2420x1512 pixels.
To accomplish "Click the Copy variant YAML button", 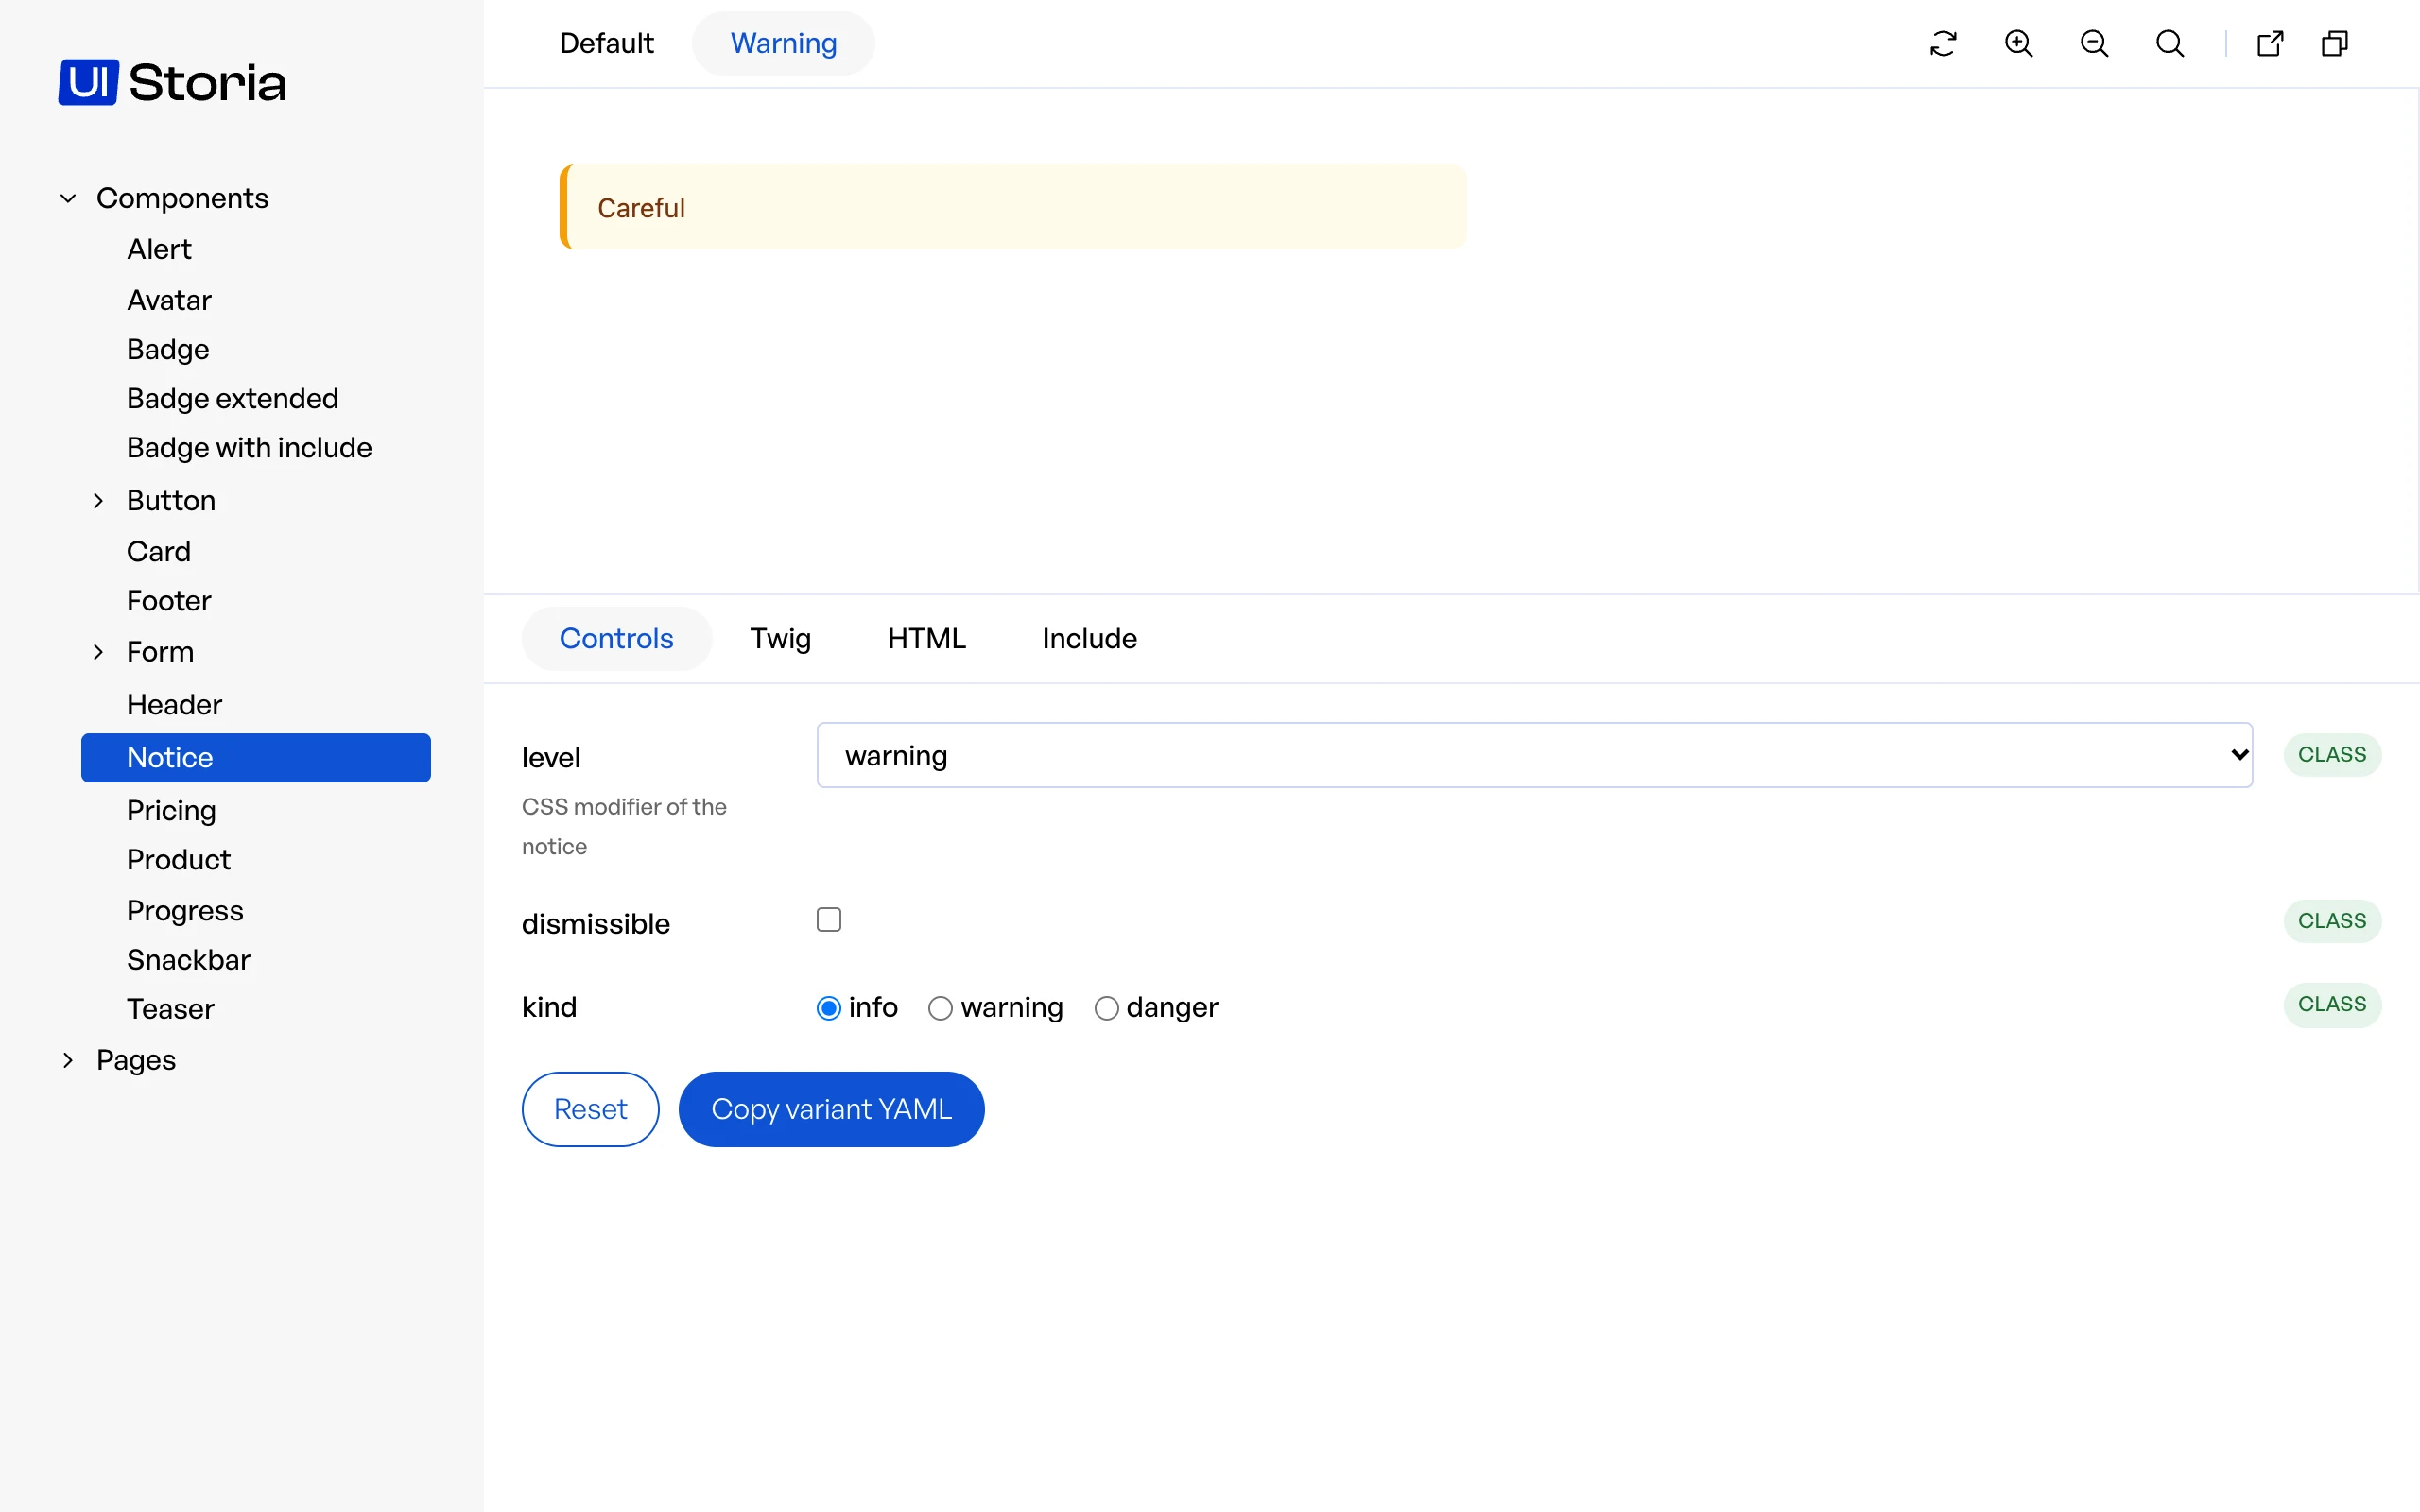I will [x=831, y=1109].
